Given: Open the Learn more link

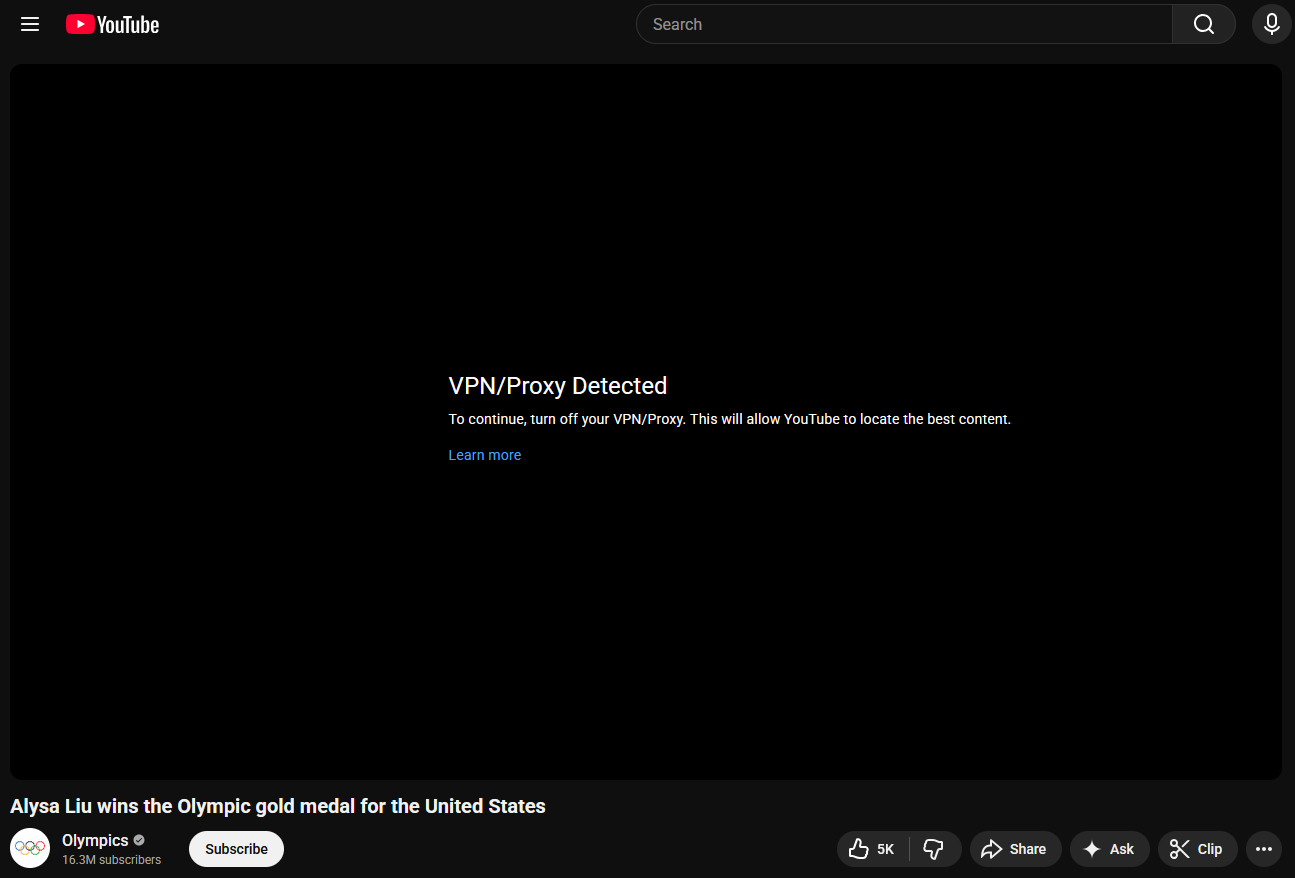Looking at the screenshot, I should click(484, 455).
